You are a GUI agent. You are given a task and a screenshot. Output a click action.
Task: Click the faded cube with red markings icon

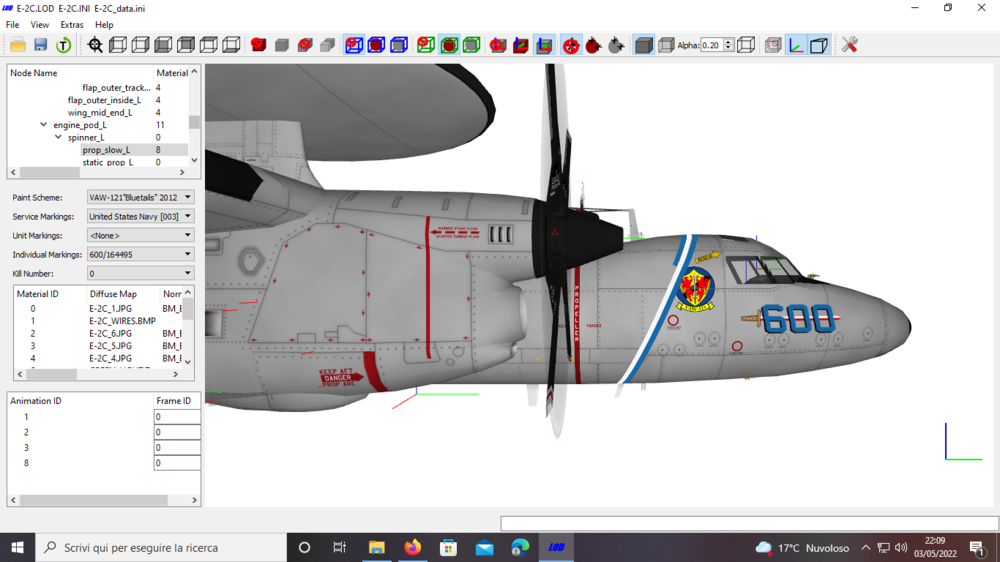pyautogui.click(x=773, y=45)
